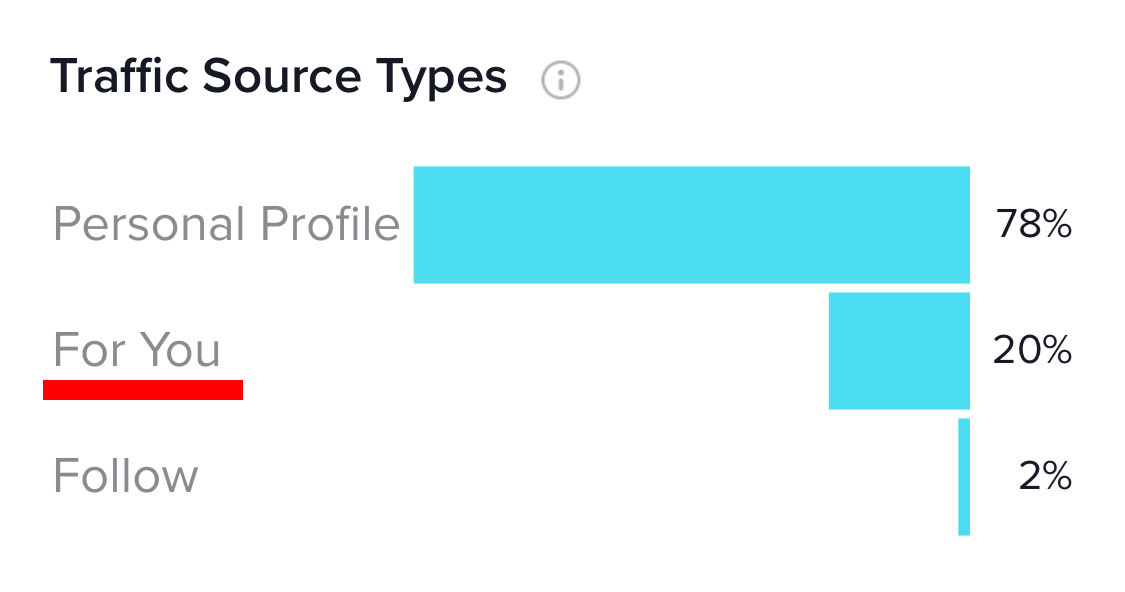Click the red underline beneath For You
Viewport: 1125px width, 592px height.
pos(143,390)
